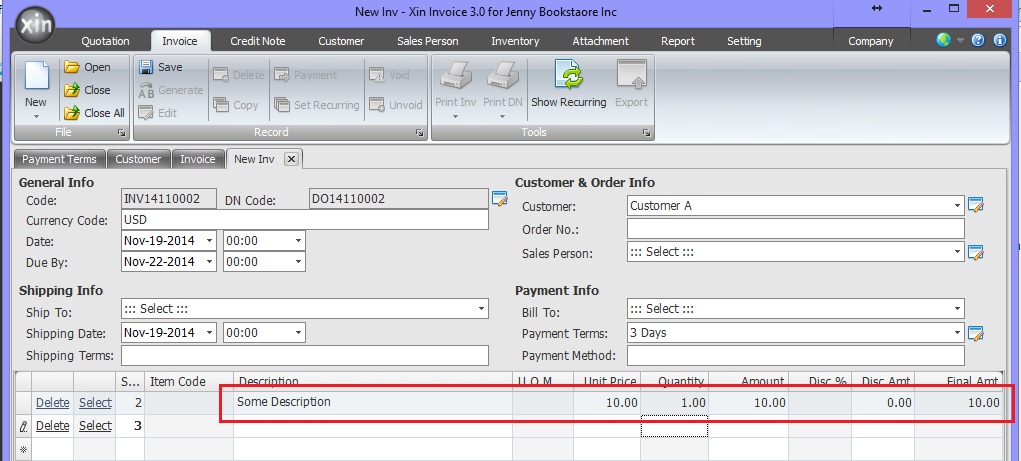Click the Set Recurring button
The width and height of the screenshot is (1021, 461).
316,105
